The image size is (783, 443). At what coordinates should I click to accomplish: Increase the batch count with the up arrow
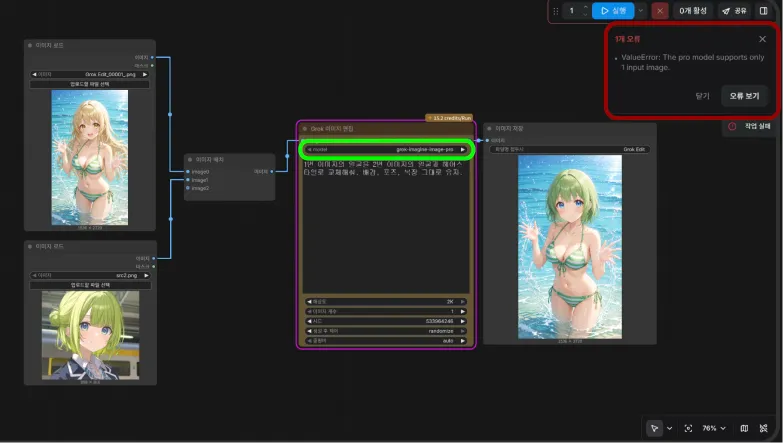585,7
